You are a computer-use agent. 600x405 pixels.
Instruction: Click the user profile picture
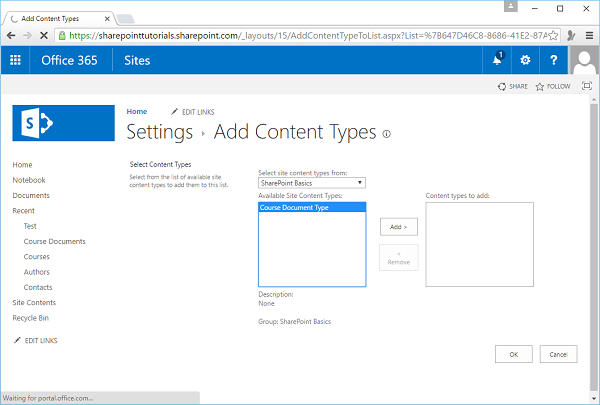click(584, 60)
